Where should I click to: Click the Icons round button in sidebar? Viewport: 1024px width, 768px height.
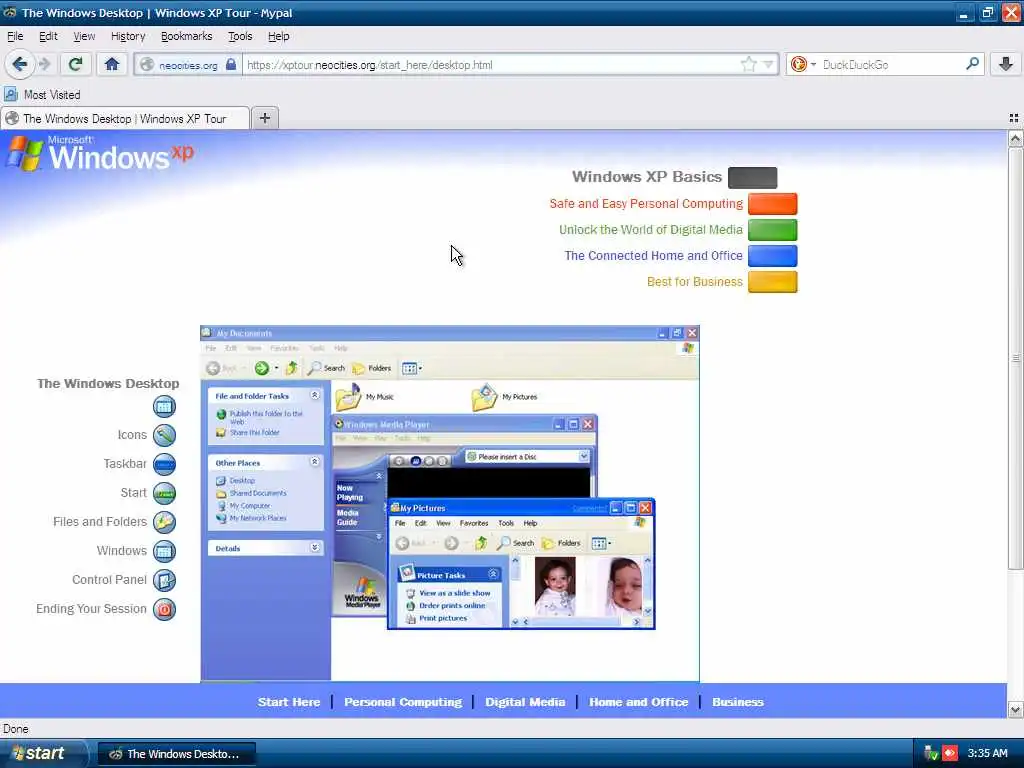pos(165,435)
